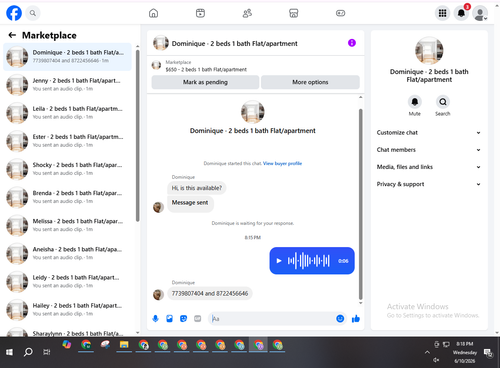Click the large listing thumbnail in right panel
Viewport: 500px width, 368px height.
click(x=429, y=50)
